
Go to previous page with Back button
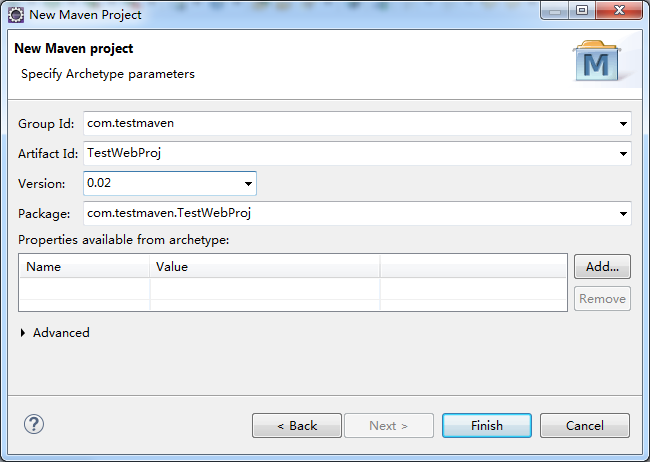pyautogui.click(x=297, y=426)
